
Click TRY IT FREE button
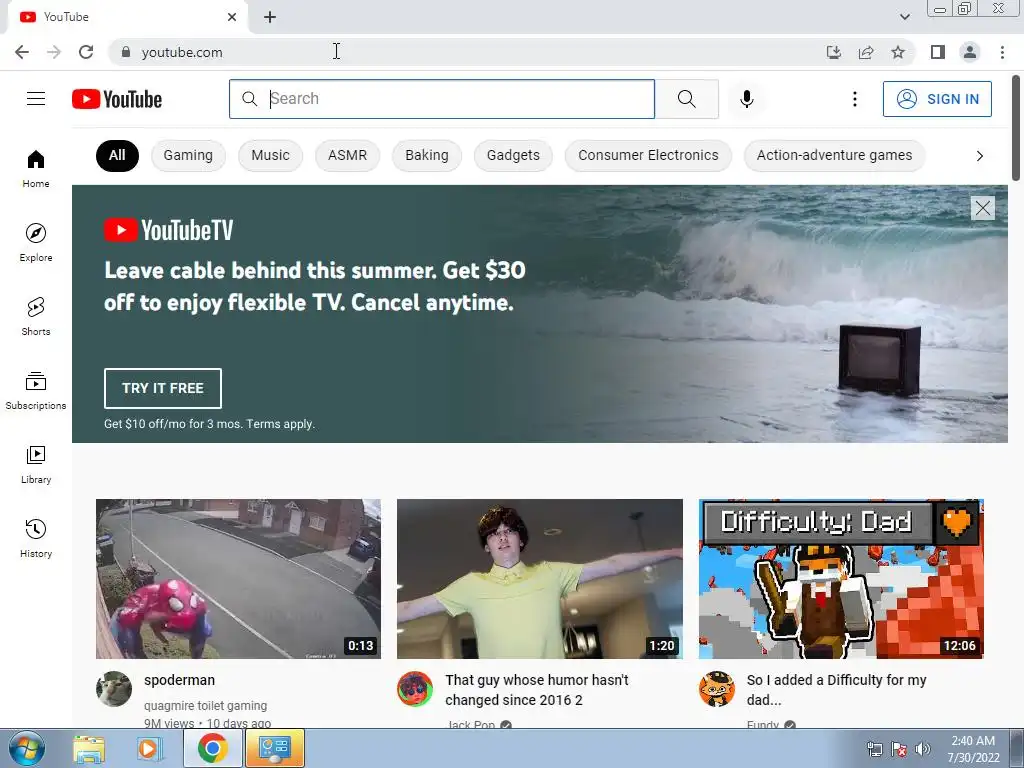pos(163,388)
